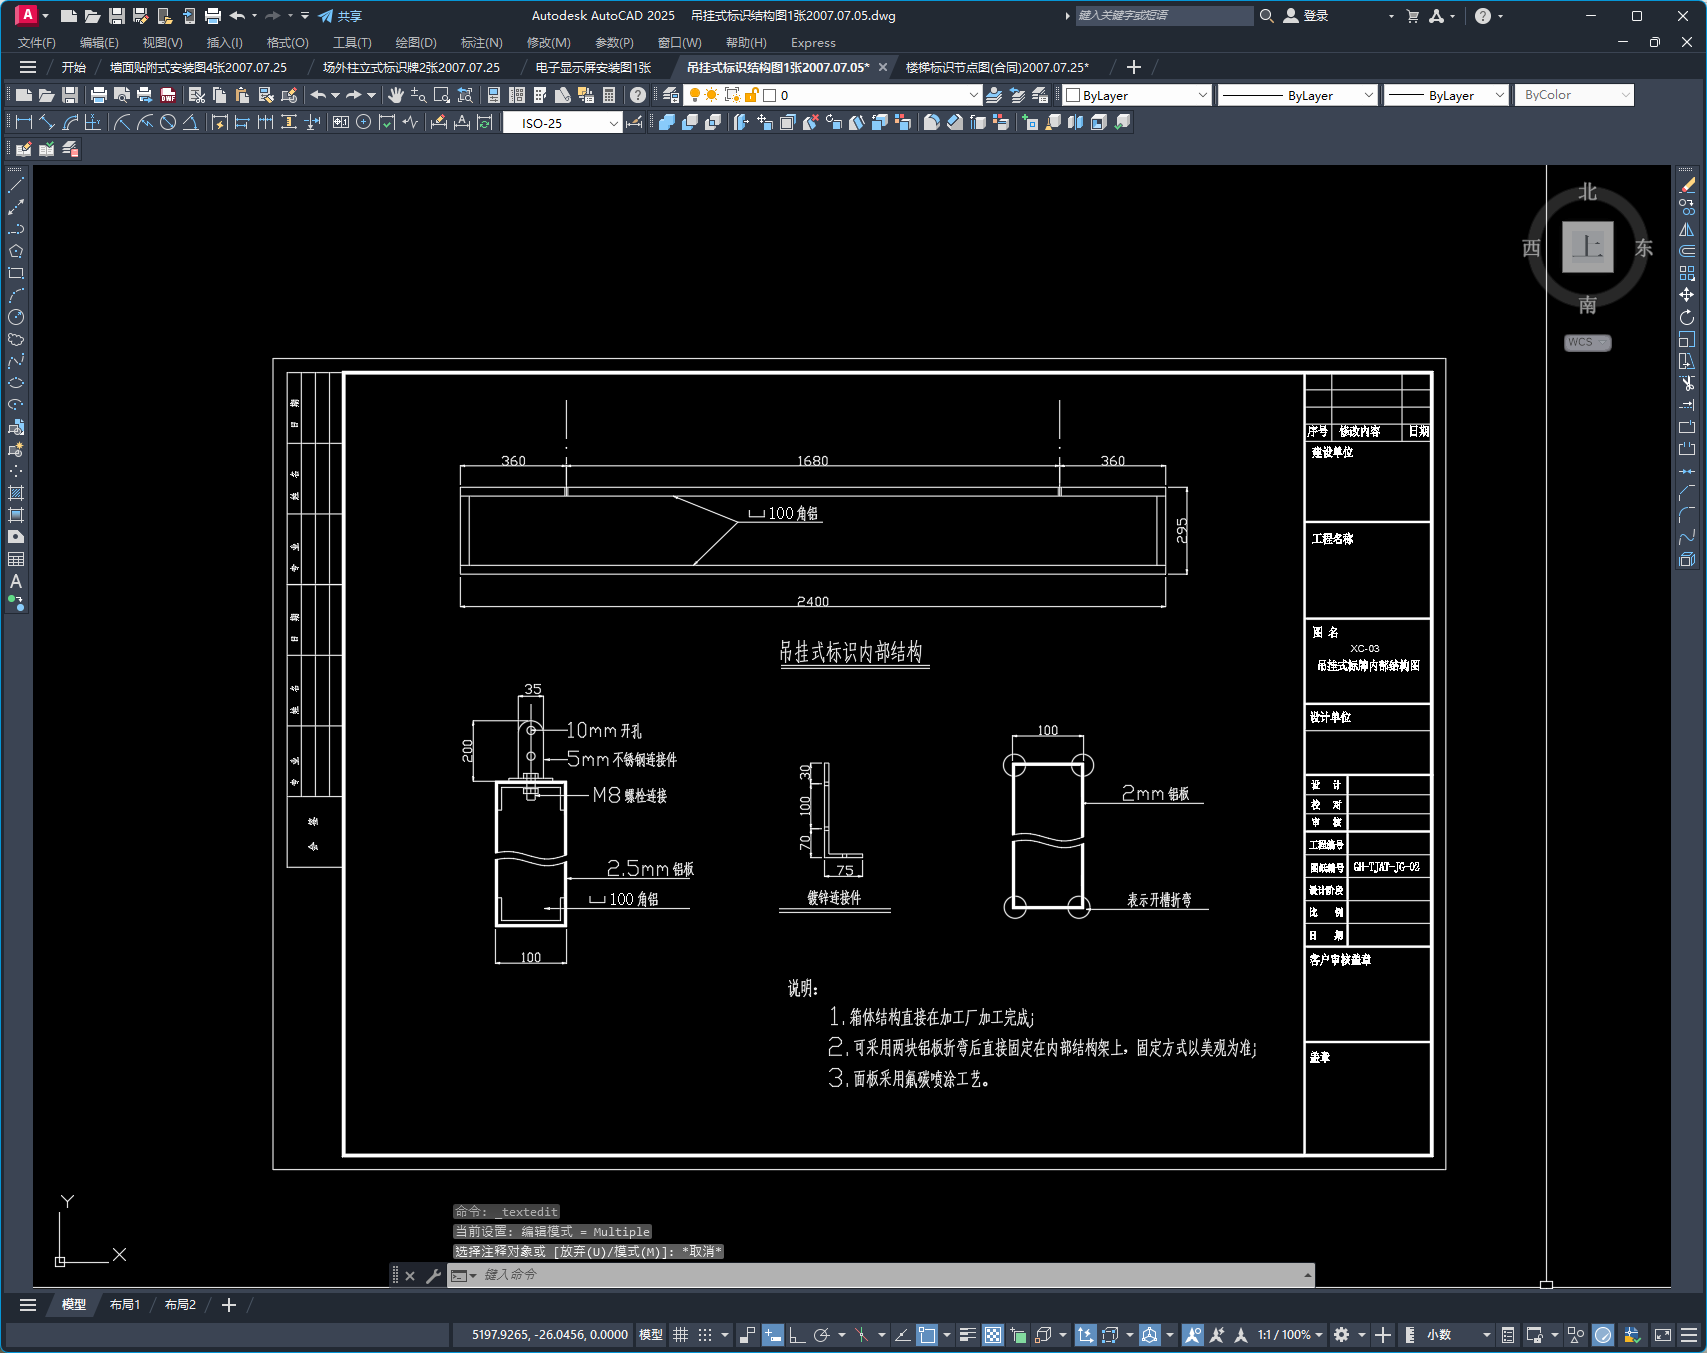Image resolution: width=1707 pixels, height=1353 pixels.
Task: Expand the workspace switching gear dropdown
Action: coord(1361,1335)
